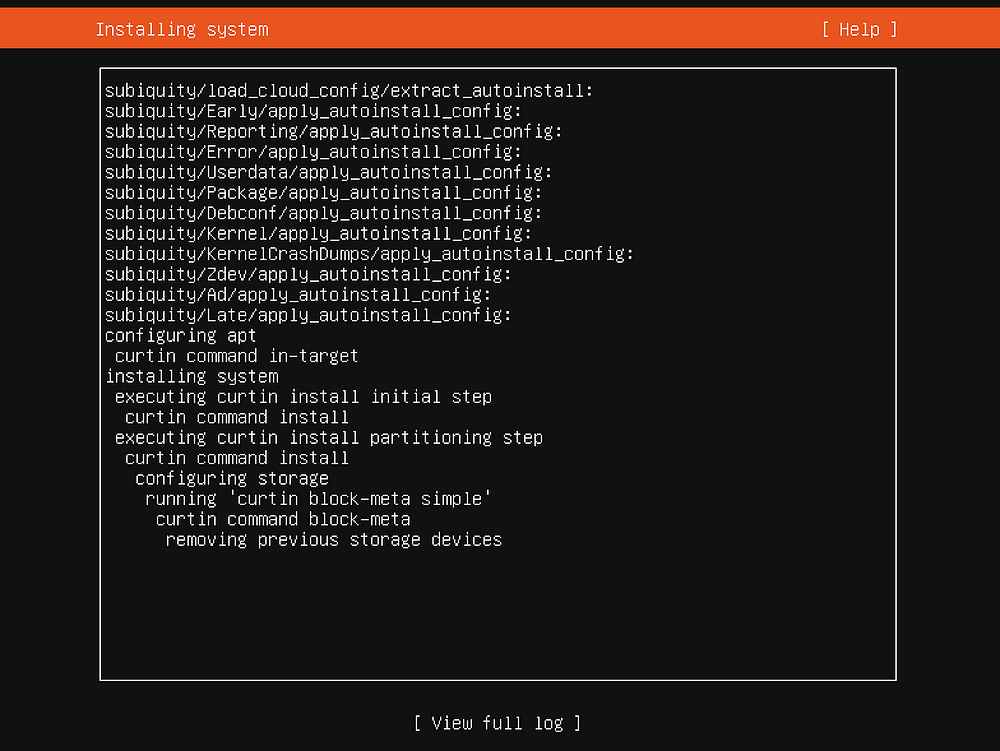This screenshot has width=1000, height=751.
Task: Click the subiquity/Error/apply_autoinstall_config line
Action: pos(313,152)
